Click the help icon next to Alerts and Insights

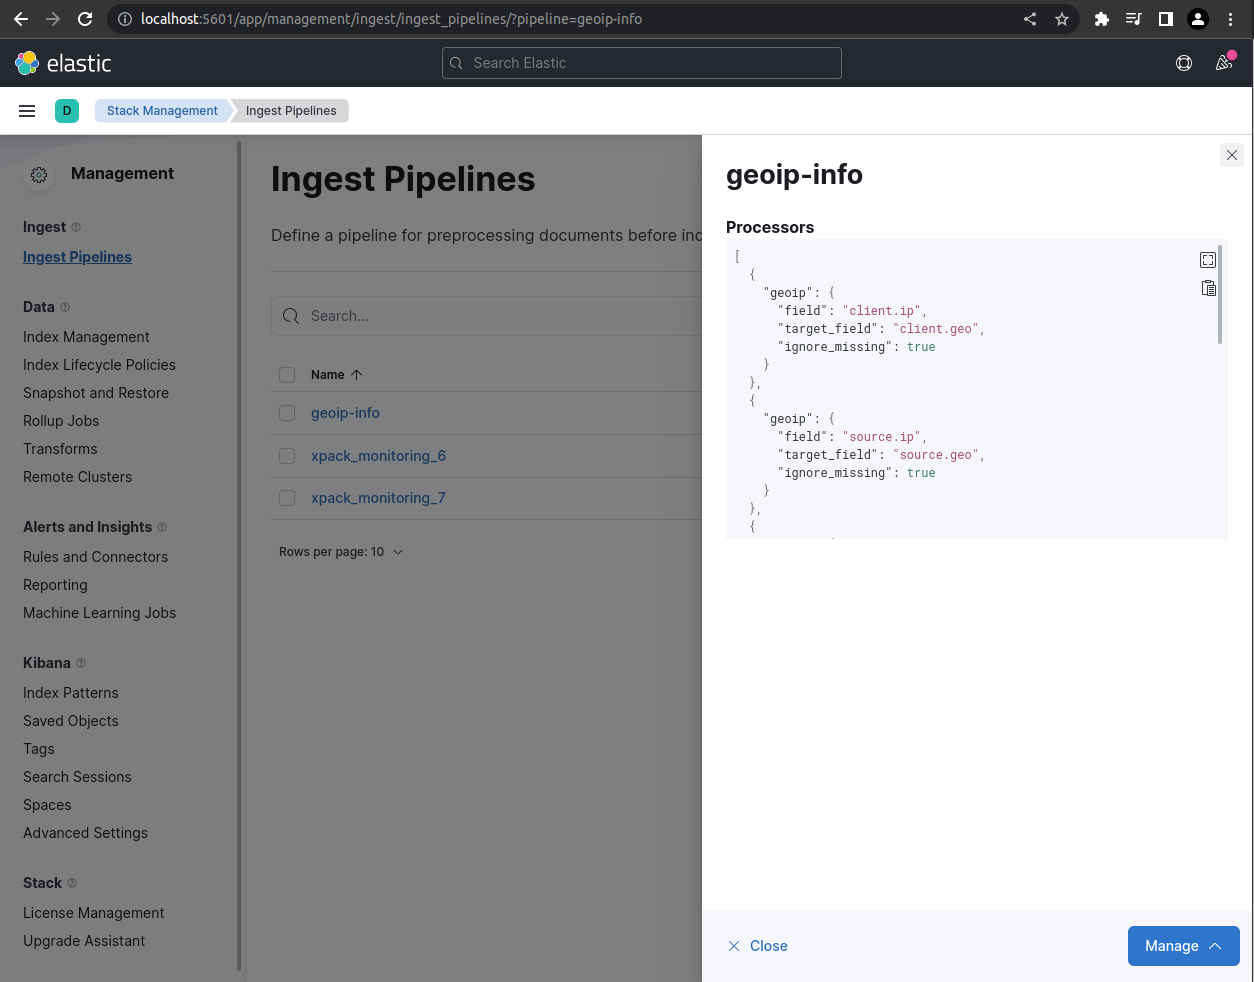(x=162, y=527)
